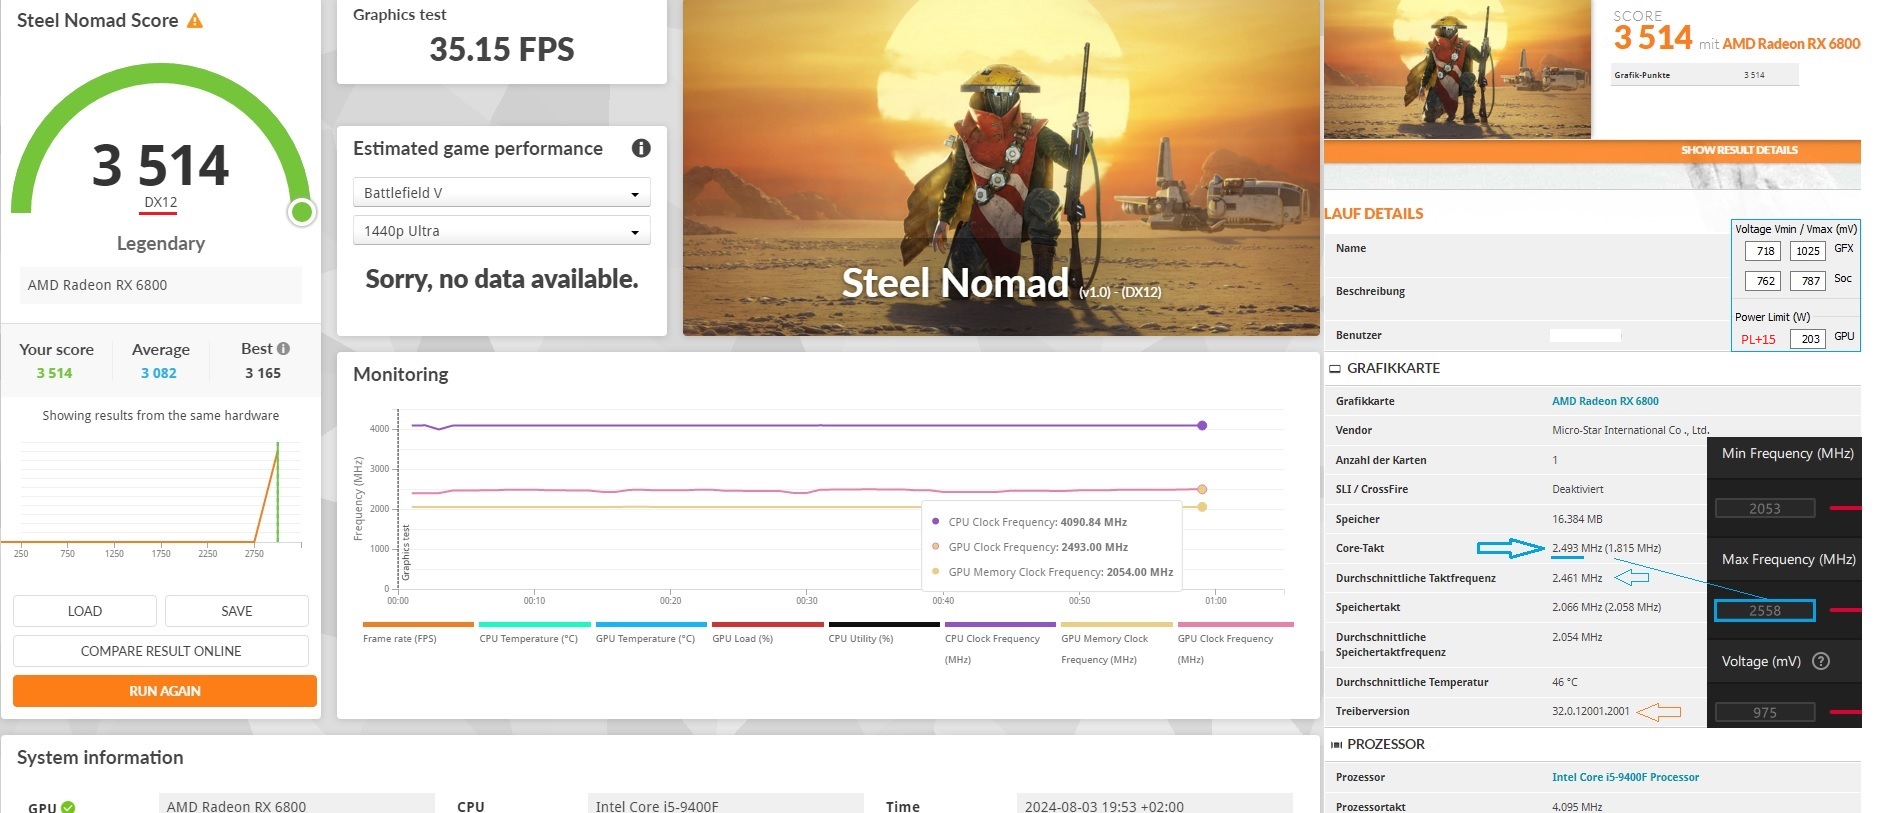Click AMD Radeon RX 6800 link beside score 3 514
1885x813 pixels.
(x=1791, y=44)
